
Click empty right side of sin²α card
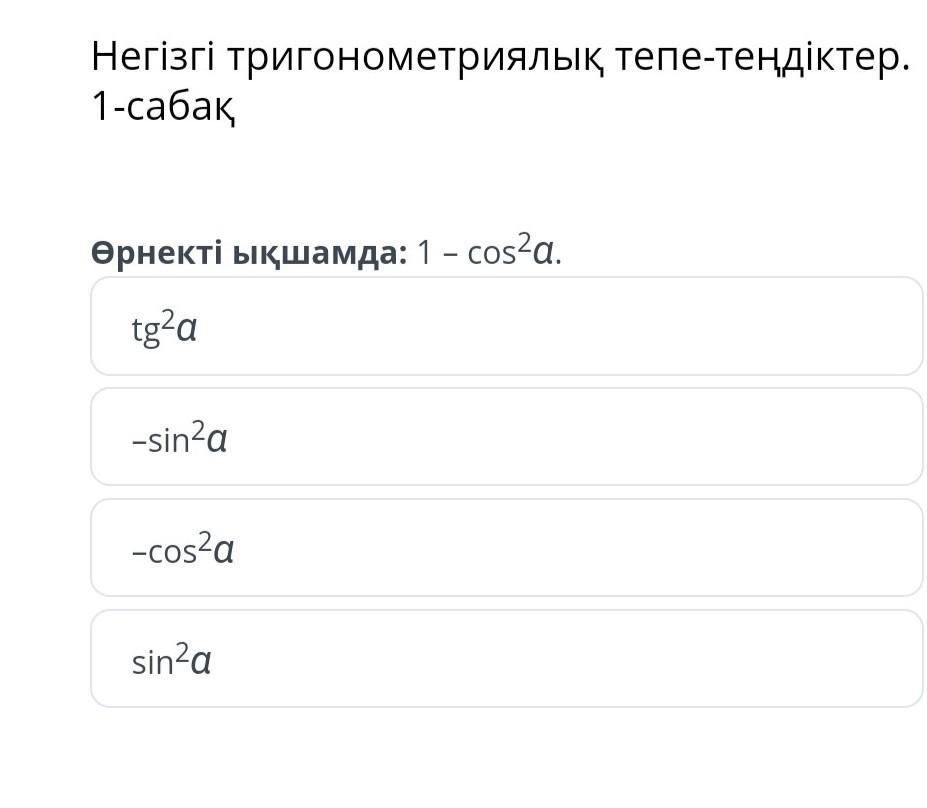coord(780,659)
